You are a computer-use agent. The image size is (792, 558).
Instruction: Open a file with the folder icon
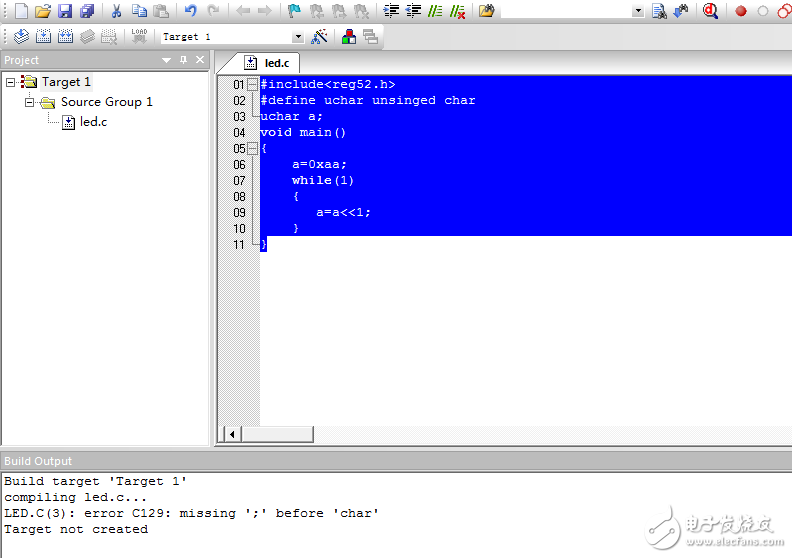point(43,11)
